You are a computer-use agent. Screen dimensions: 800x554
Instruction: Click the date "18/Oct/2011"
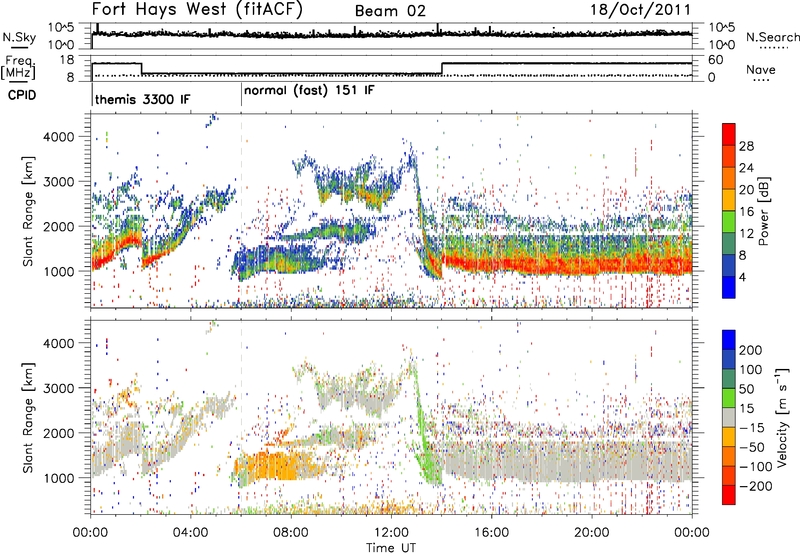coord(641,10)
